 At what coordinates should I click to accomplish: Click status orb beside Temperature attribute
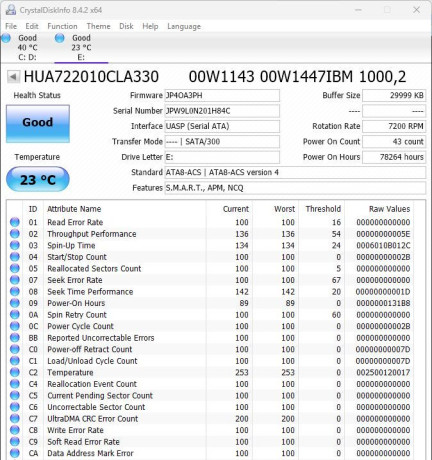(15, 372)
